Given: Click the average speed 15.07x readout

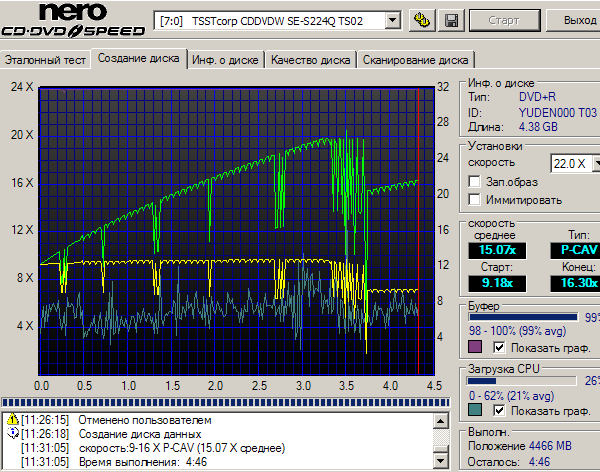Looking at the screenshot, I should click(497, 250).
